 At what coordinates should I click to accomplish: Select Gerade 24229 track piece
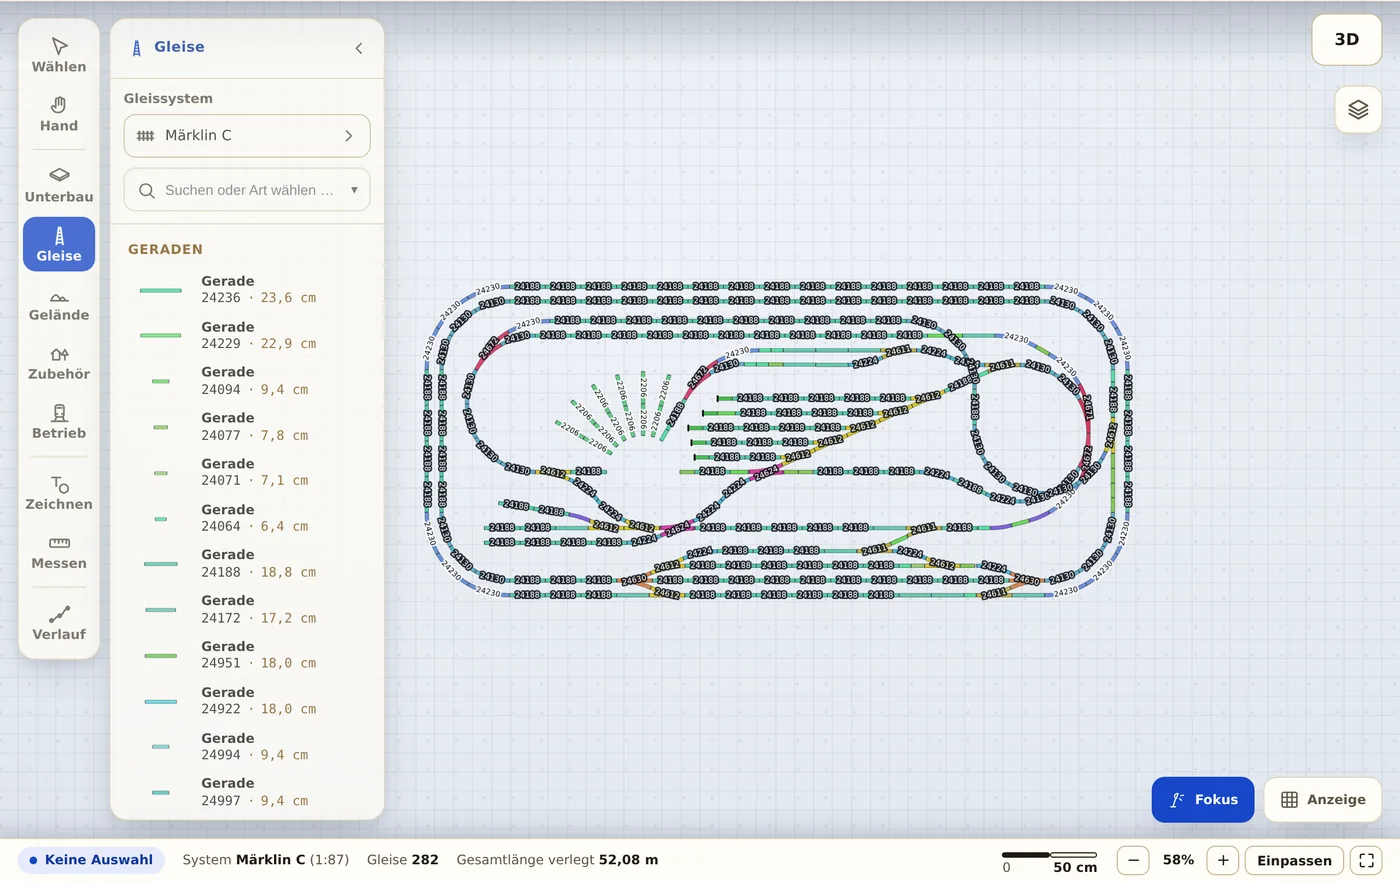point(247,335)
